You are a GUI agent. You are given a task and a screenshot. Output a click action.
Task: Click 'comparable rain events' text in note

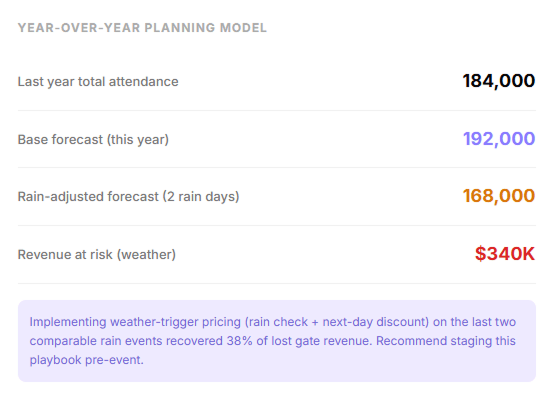[96, 341]
